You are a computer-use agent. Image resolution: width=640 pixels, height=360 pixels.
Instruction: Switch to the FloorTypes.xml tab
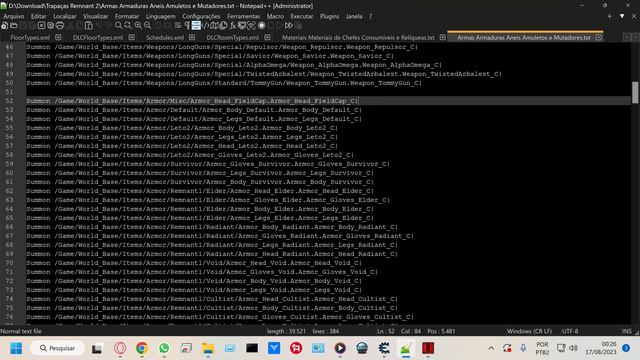[30, 37]
